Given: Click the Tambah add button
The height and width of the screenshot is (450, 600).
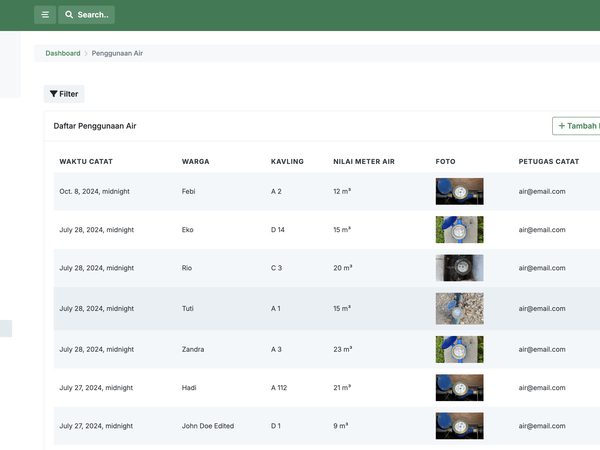Looking at the screenshot, I should (x=576, y=126).
